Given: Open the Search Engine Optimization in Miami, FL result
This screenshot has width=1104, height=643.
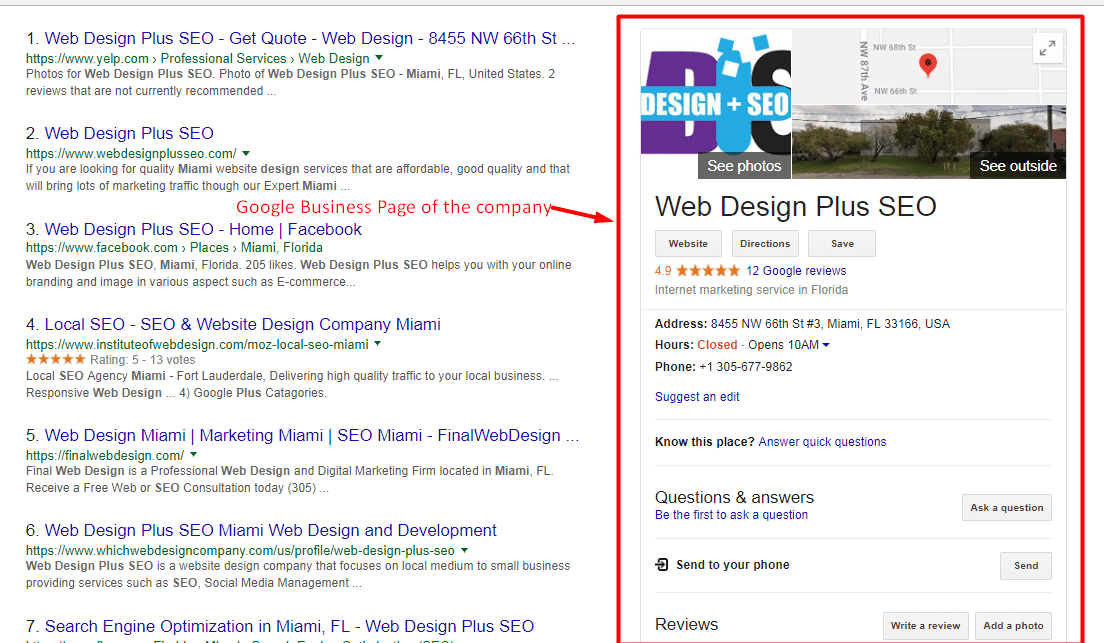Looking at the screenshot, I should [x=289, y=626].
